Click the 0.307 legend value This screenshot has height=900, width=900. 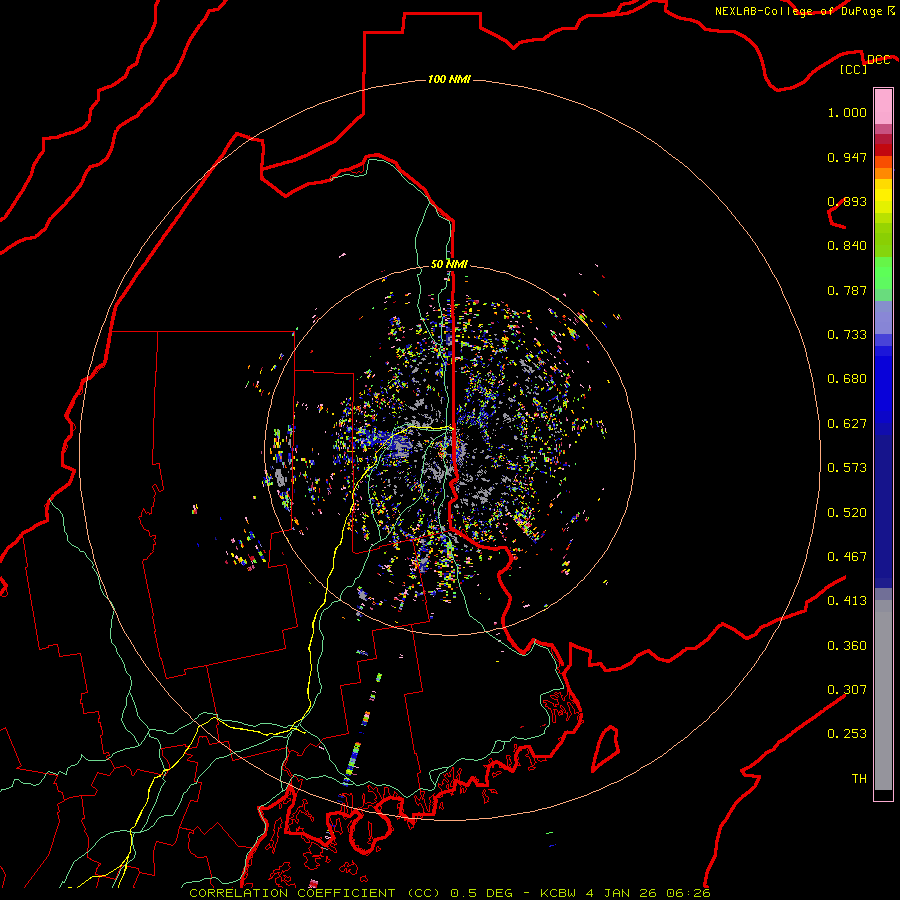pyautogui.click(x=847, y=690)
